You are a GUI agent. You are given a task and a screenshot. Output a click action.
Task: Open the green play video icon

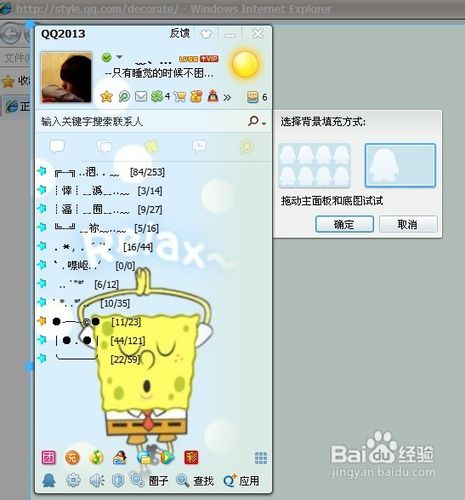pyautogui.click(x=167, y=457)
